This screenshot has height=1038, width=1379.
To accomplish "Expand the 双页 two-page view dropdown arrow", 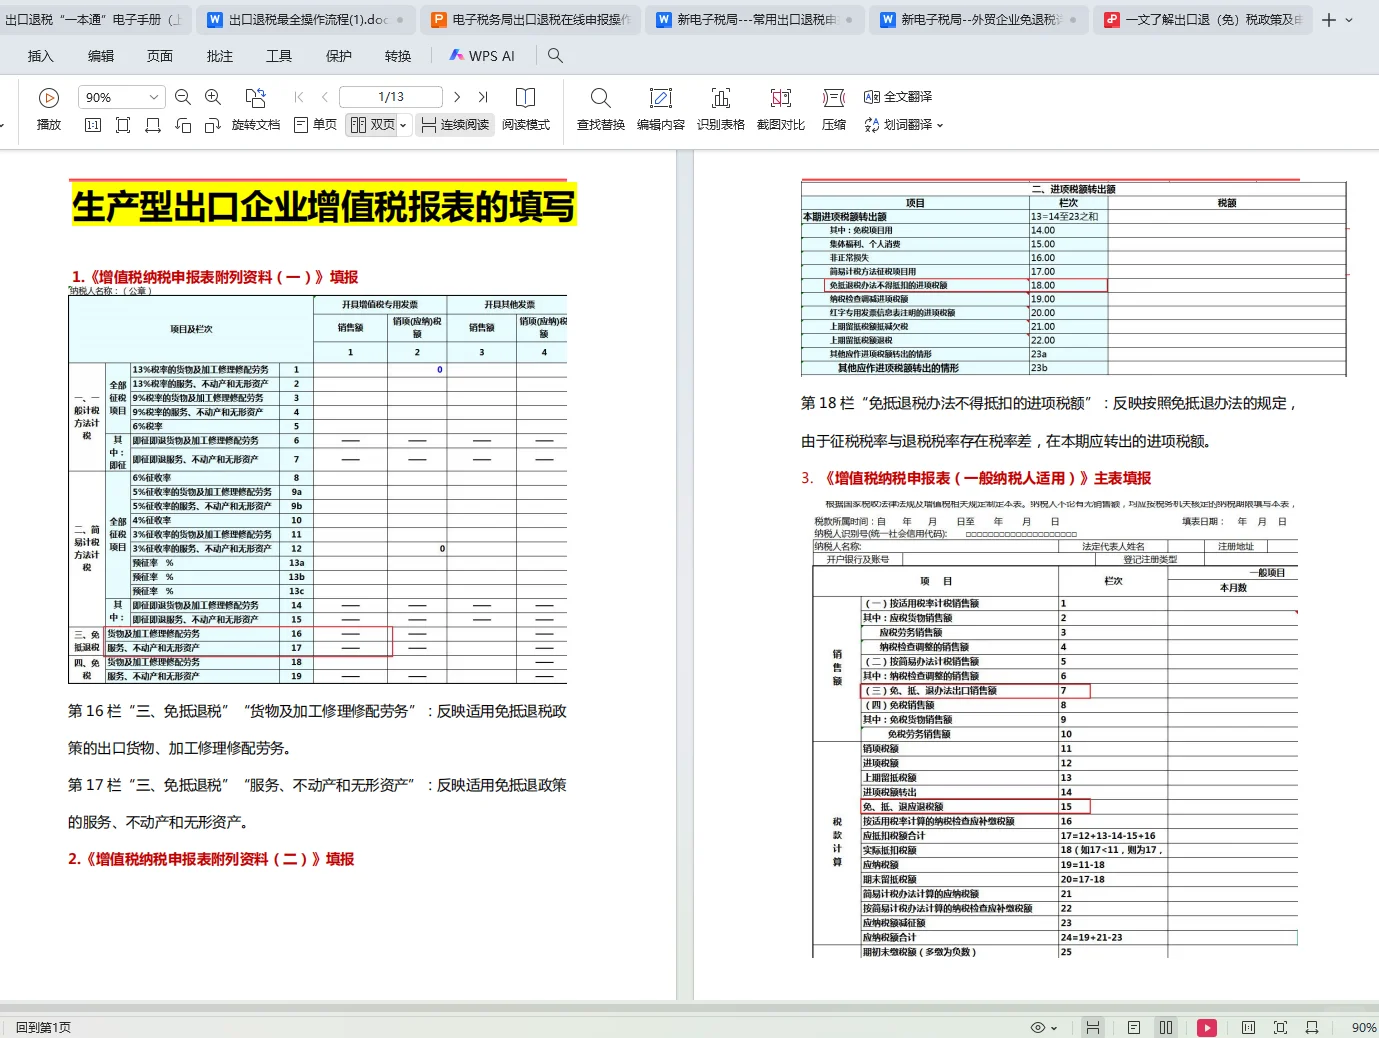I will coord(404,124).
